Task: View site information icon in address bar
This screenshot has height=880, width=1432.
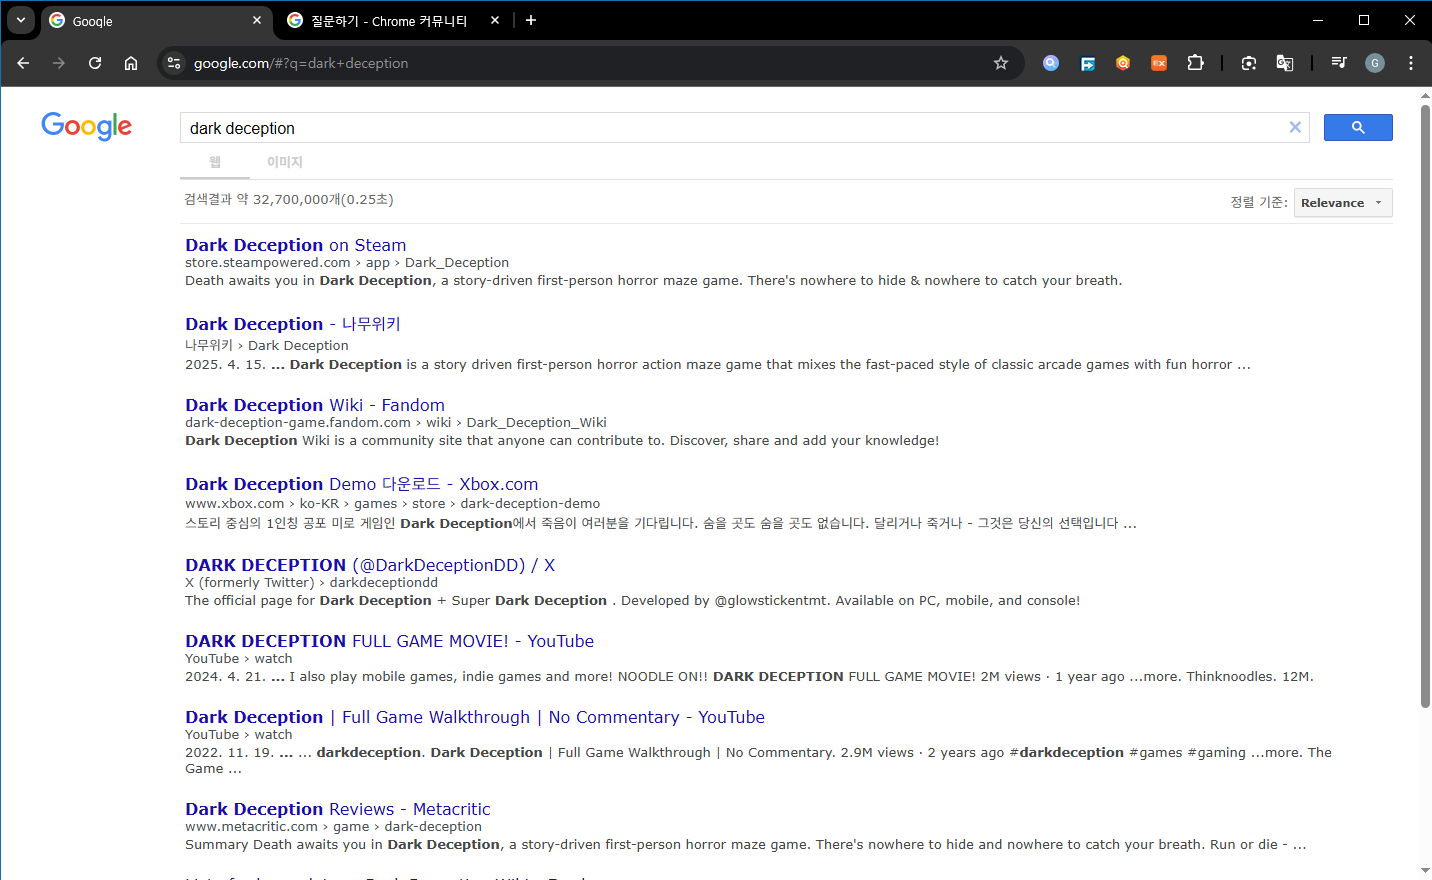Action: (x=174, y=63)
